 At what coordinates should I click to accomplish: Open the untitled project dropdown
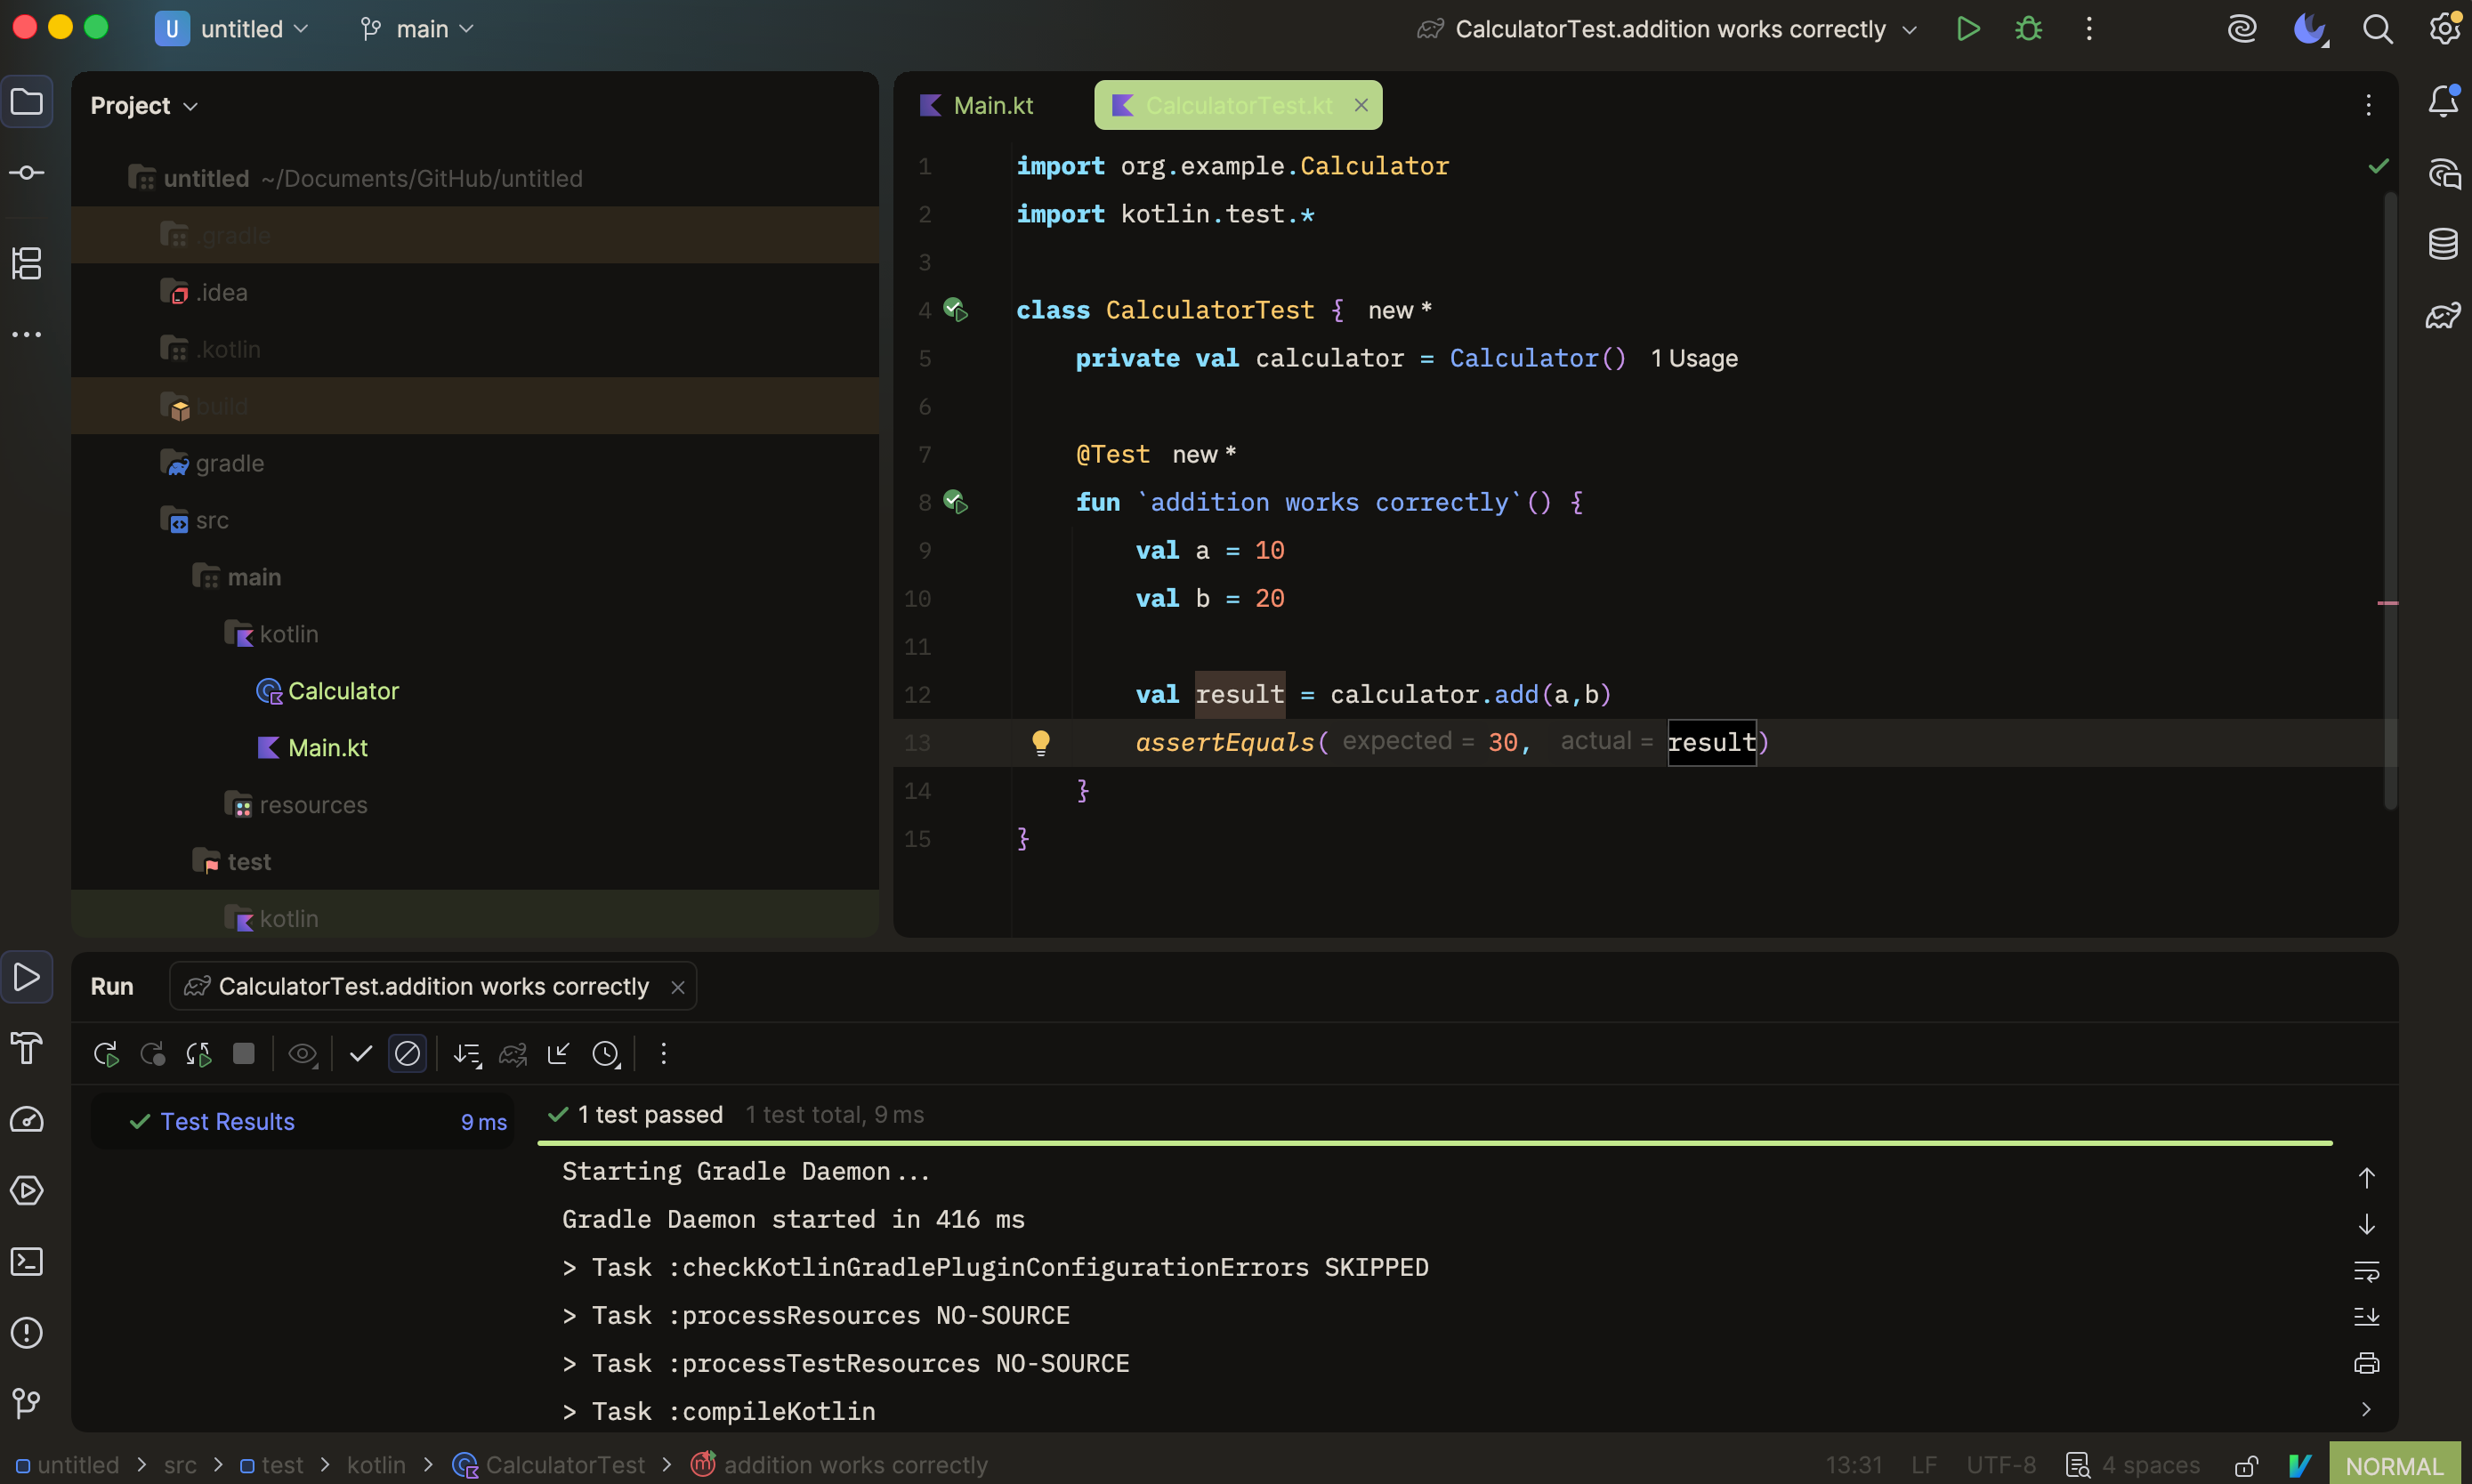pyautogui.click(x=232, y=29)
